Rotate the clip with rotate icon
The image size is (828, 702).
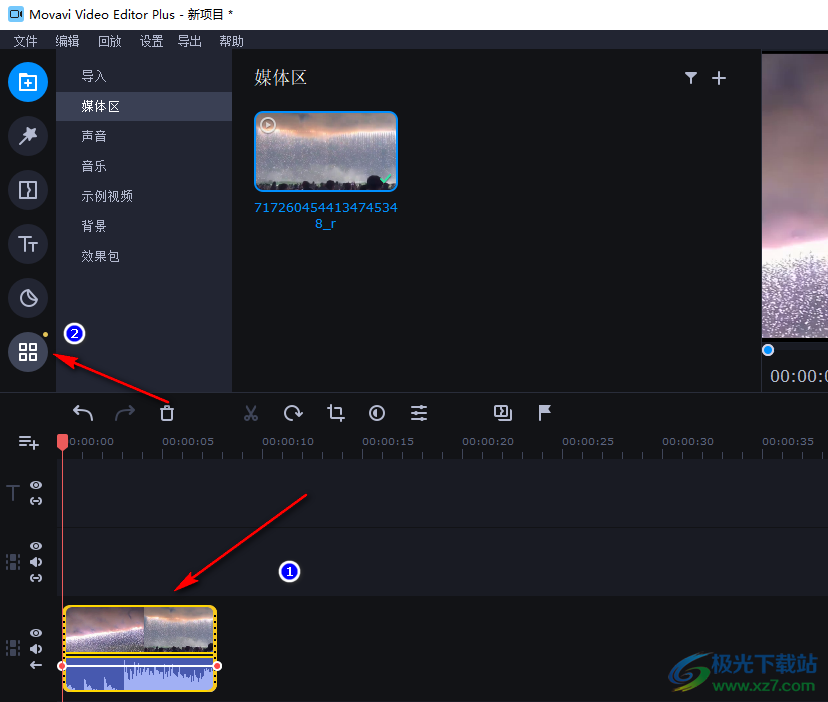tap(293, 413)
